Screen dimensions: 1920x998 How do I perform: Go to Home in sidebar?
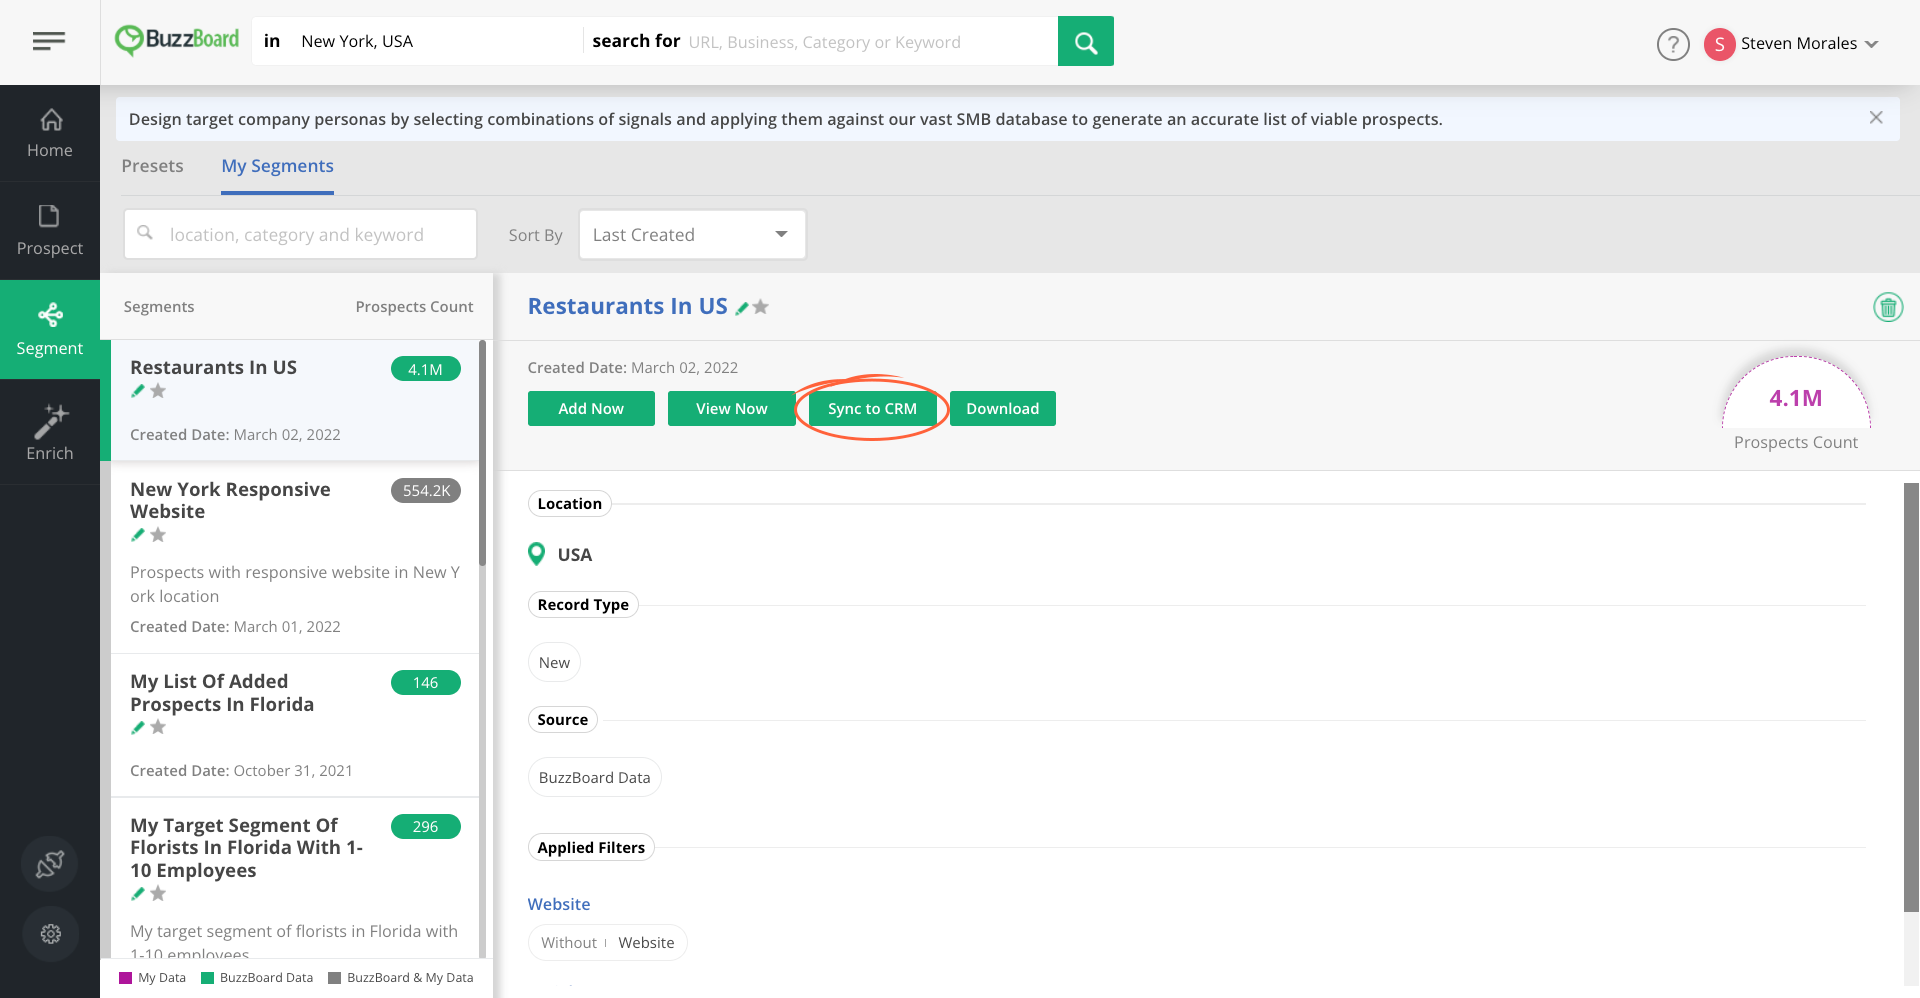click(50, 133)
